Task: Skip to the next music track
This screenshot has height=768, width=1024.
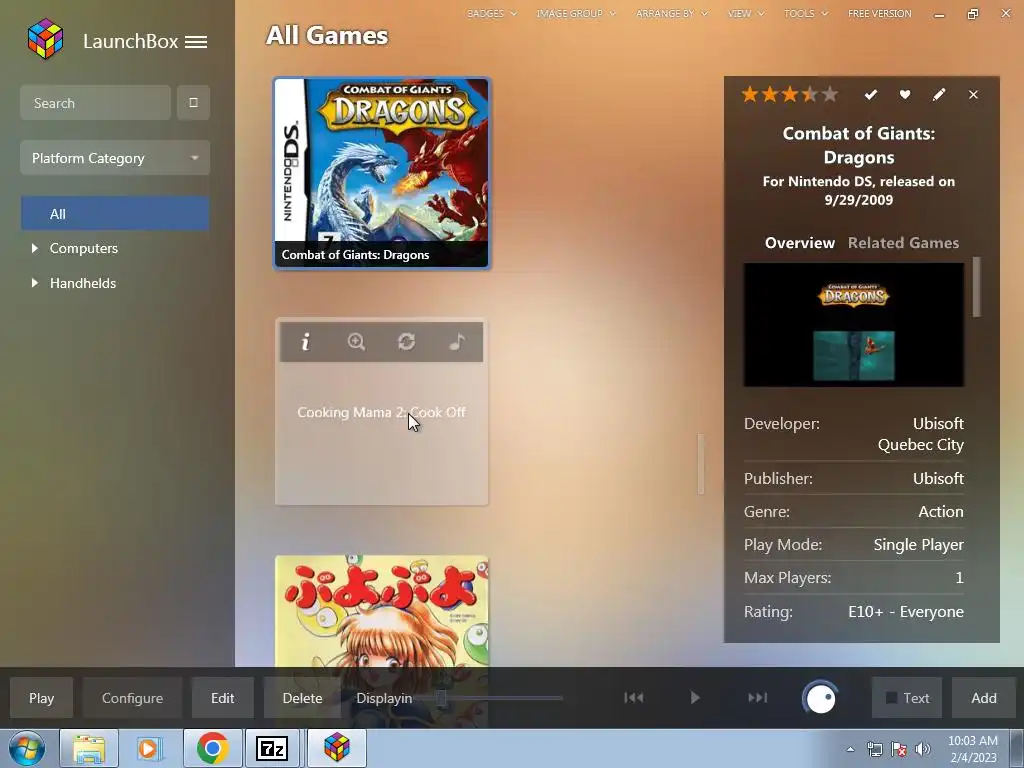Action: (758, 697)
